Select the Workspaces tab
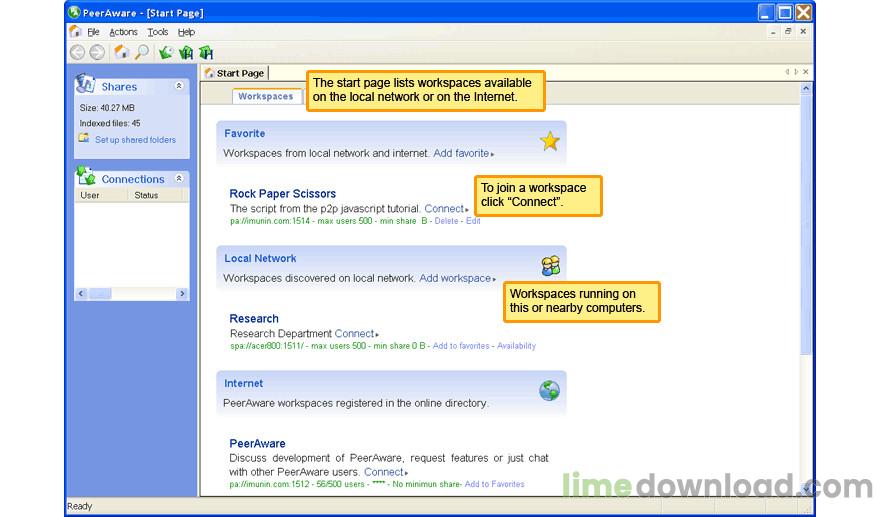Screen dimensions: 880x517 pyautogui.click(x=265, y=97)
